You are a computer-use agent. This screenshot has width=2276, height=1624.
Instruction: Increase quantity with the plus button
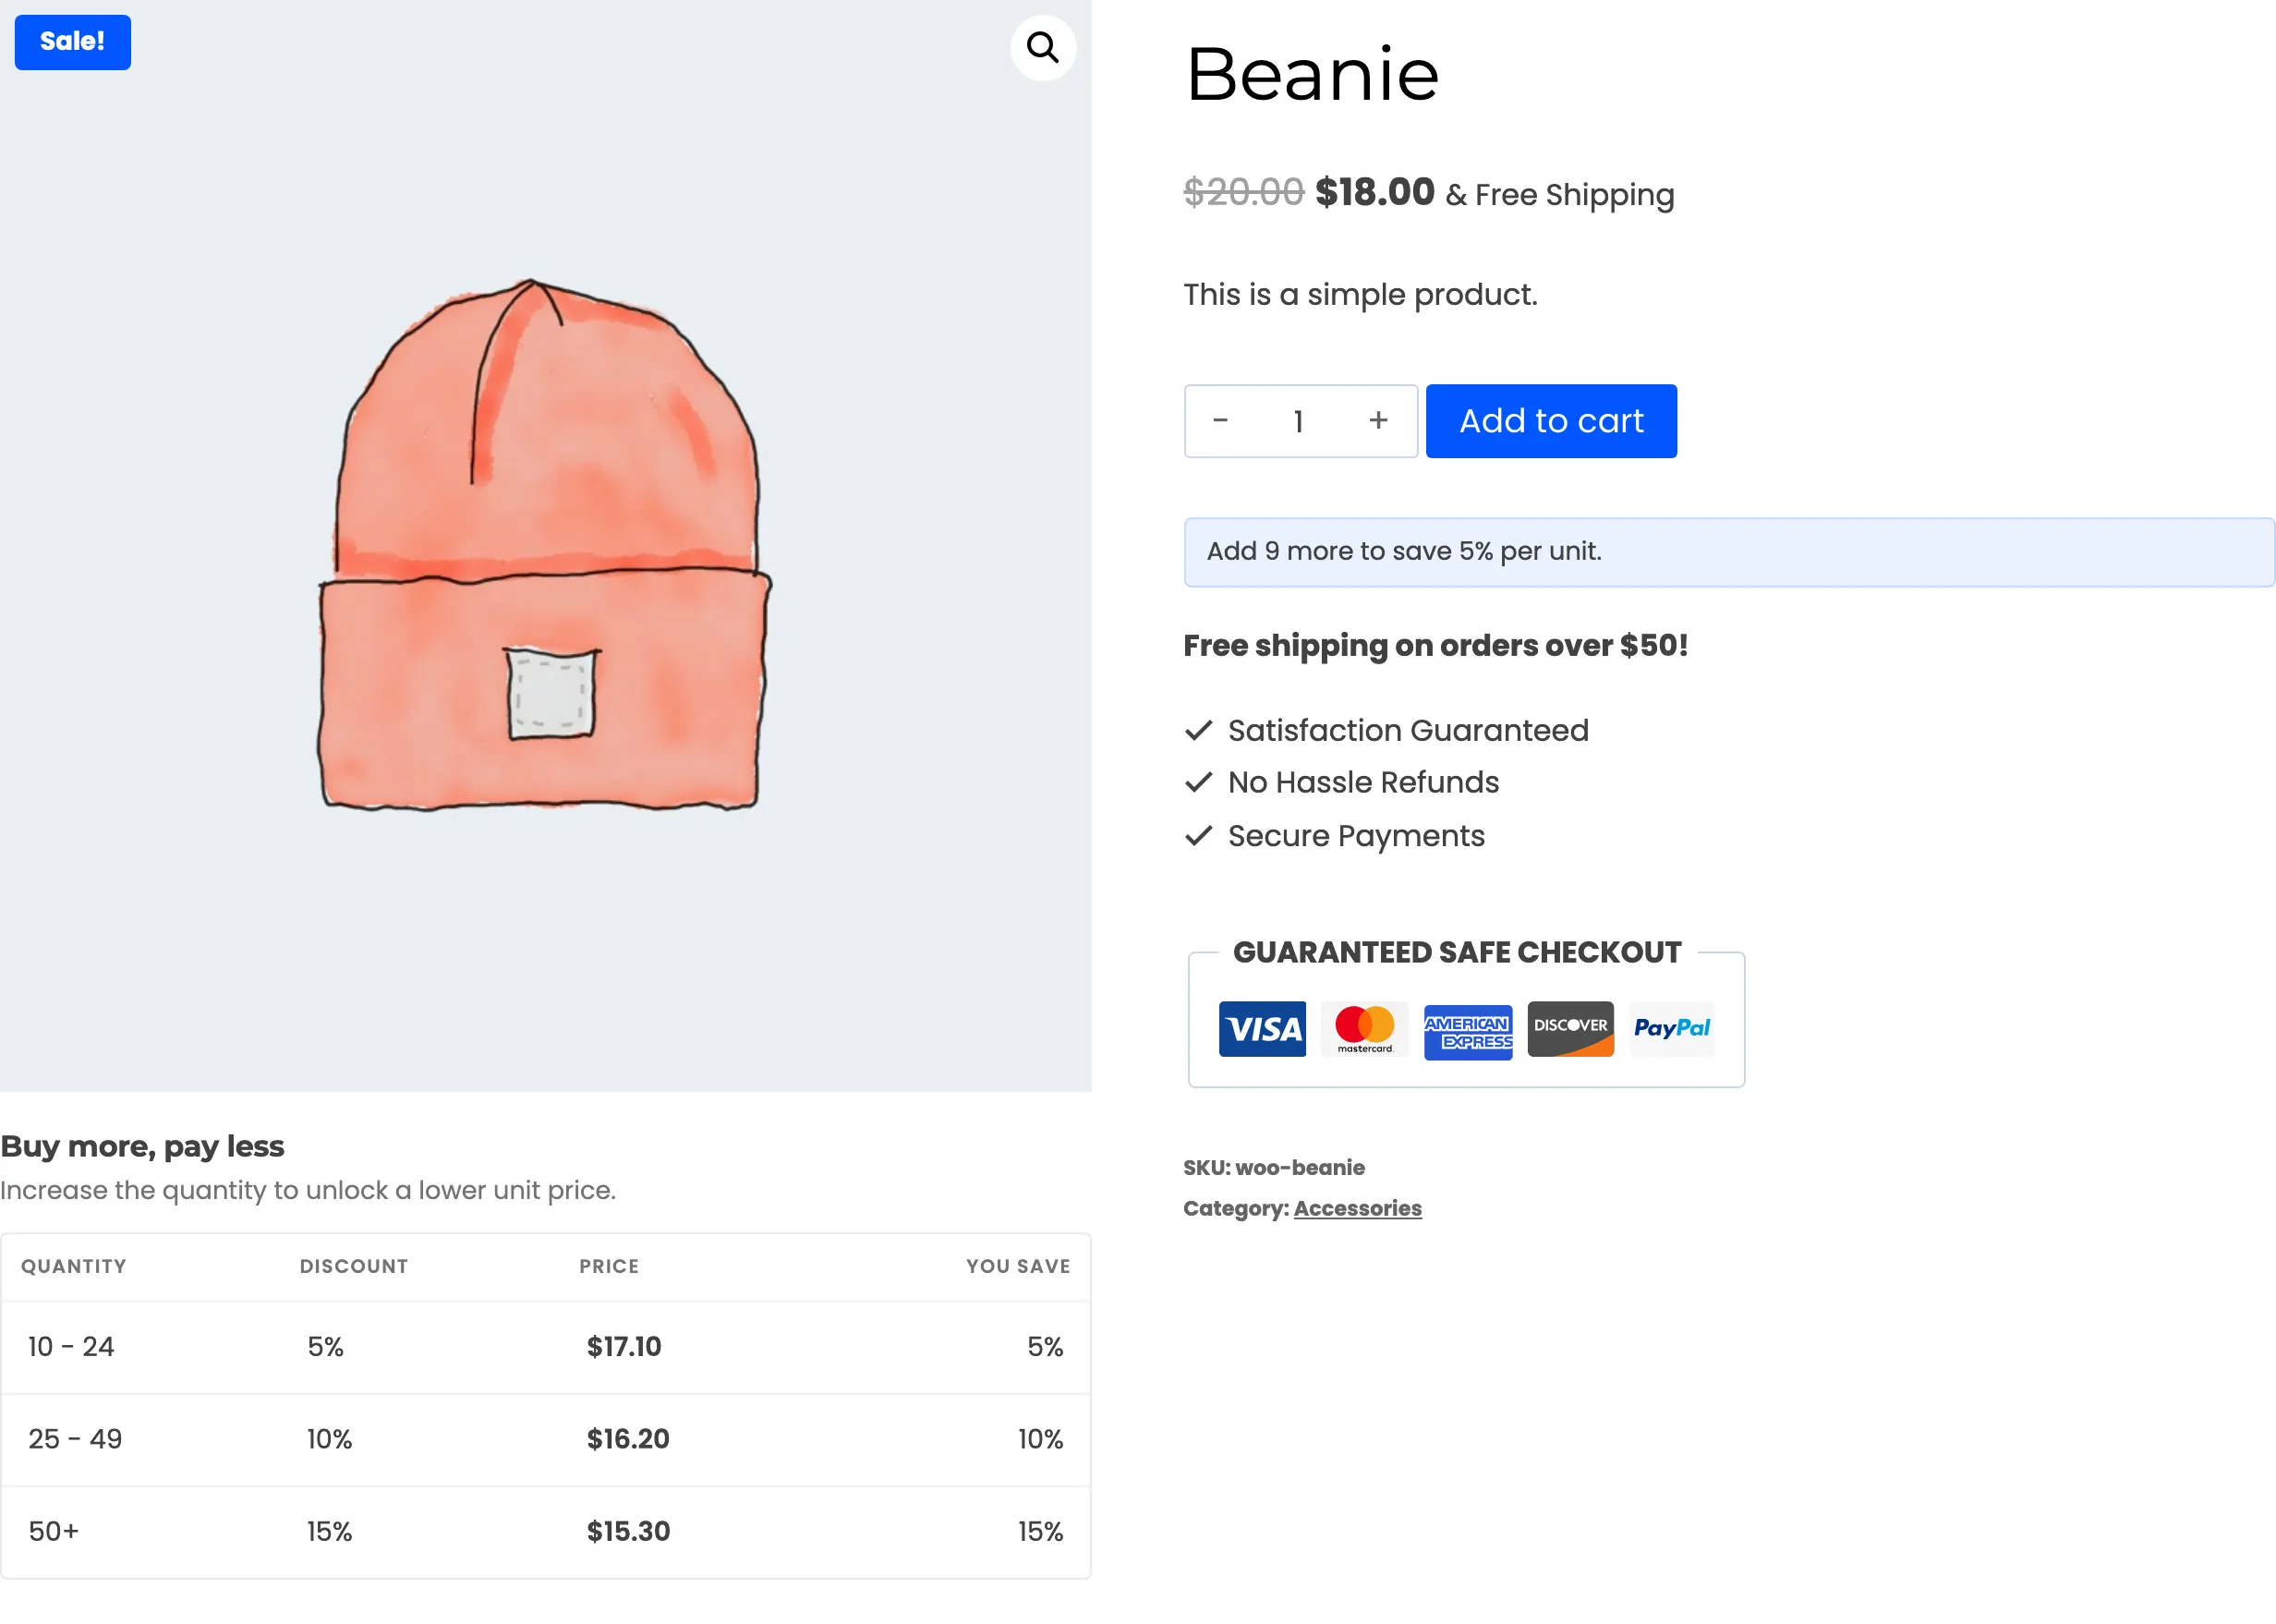(x=1378, y=421)
